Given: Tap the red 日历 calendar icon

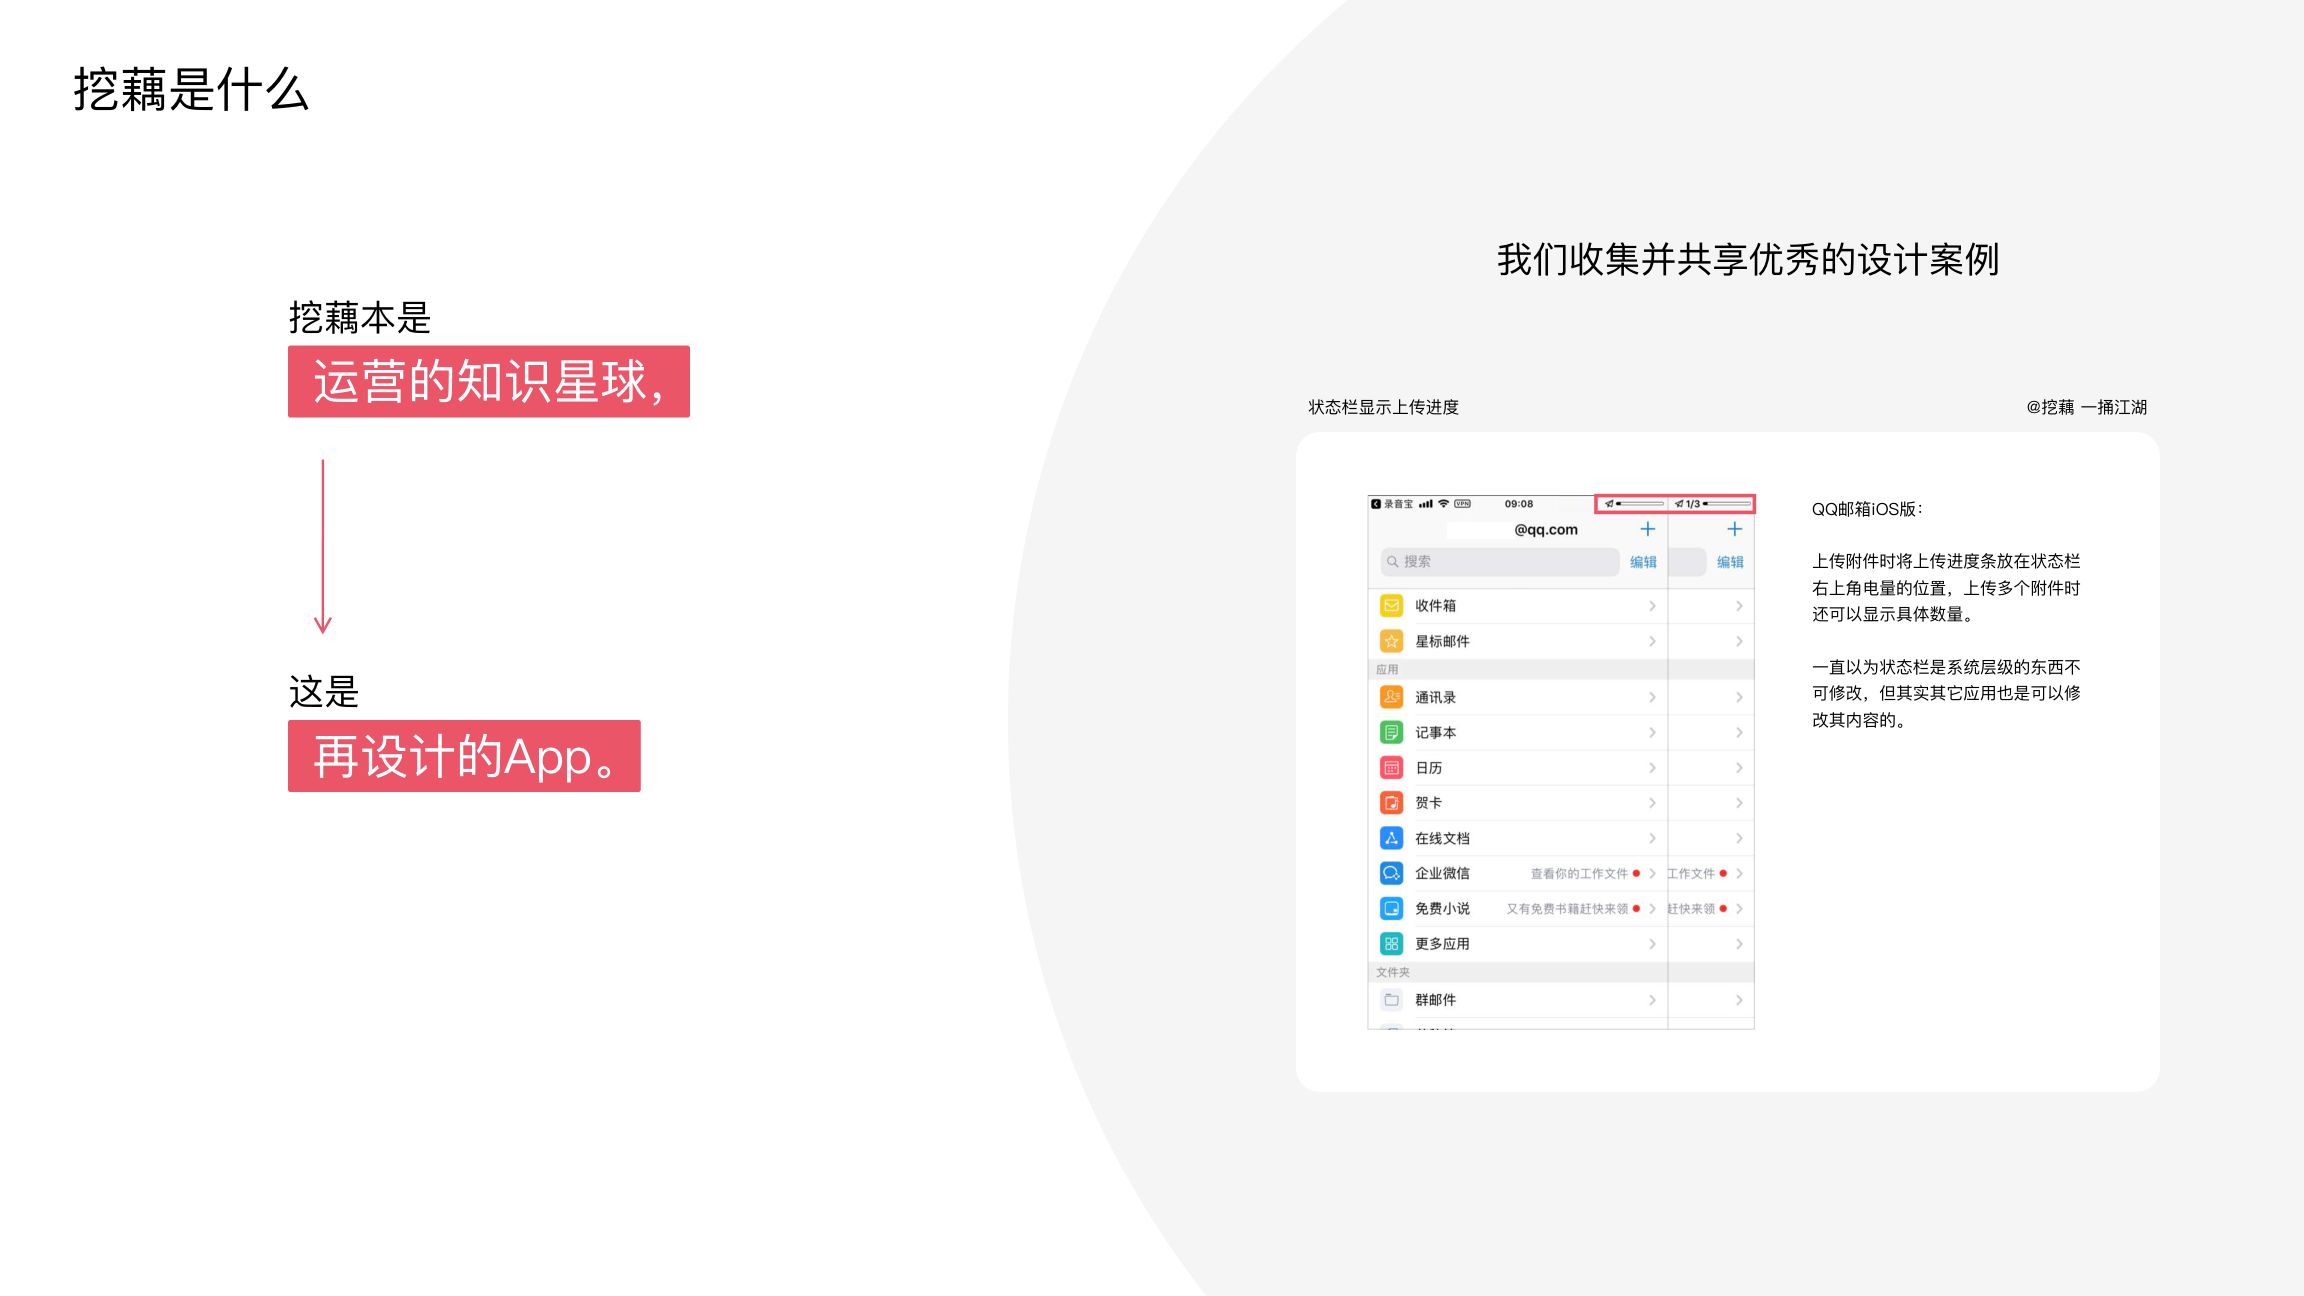Looking at the screenshot, I should coord(1391,768).
